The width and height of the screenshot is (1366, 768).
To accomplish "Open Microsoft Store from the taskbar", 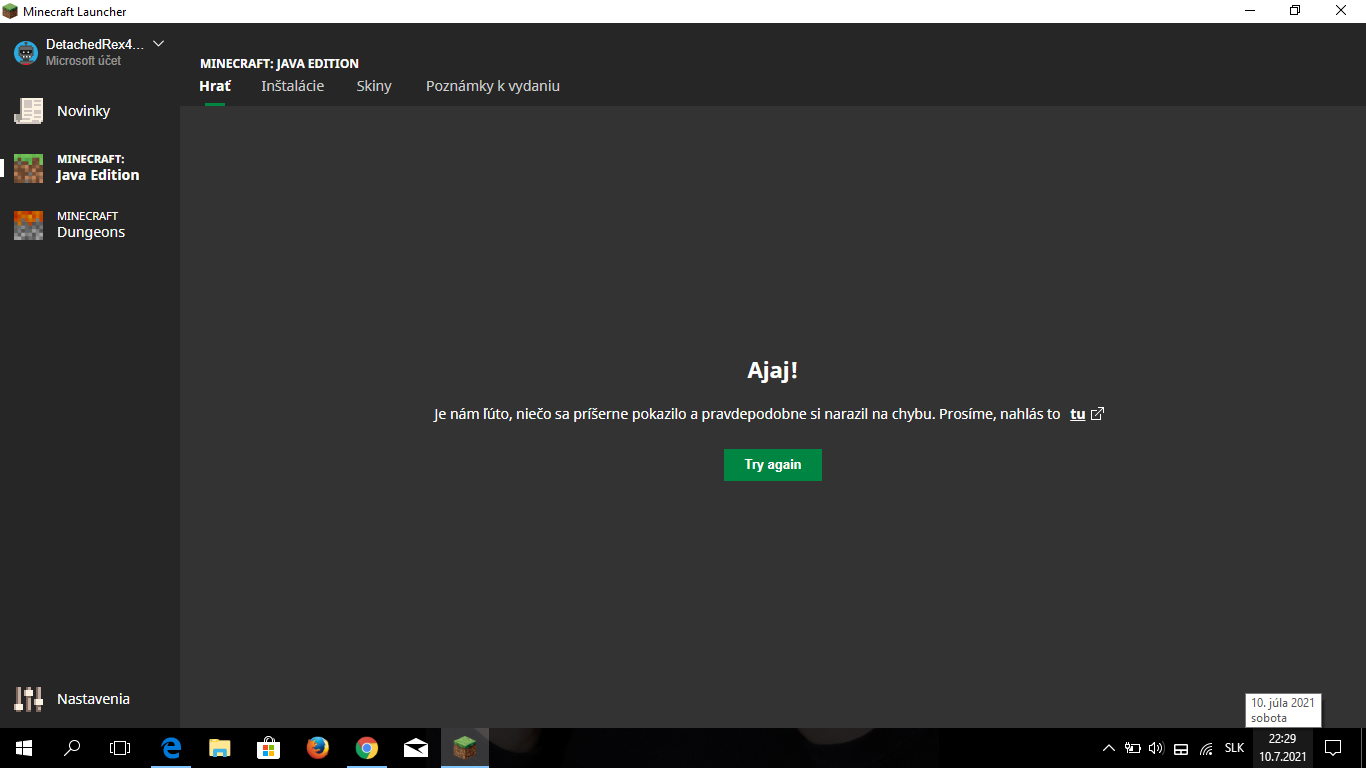I will pyautogui.click(x=269, y=748).
